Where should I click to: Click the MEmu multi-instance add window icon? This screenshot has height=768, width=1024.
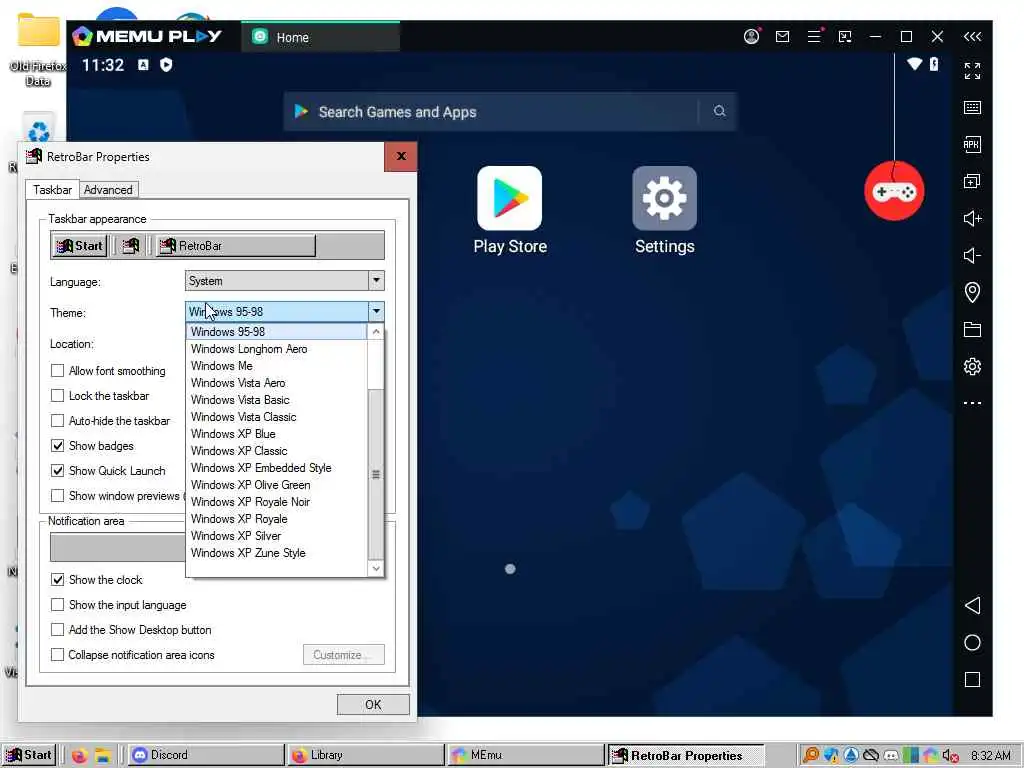click(x=972, y=182)
